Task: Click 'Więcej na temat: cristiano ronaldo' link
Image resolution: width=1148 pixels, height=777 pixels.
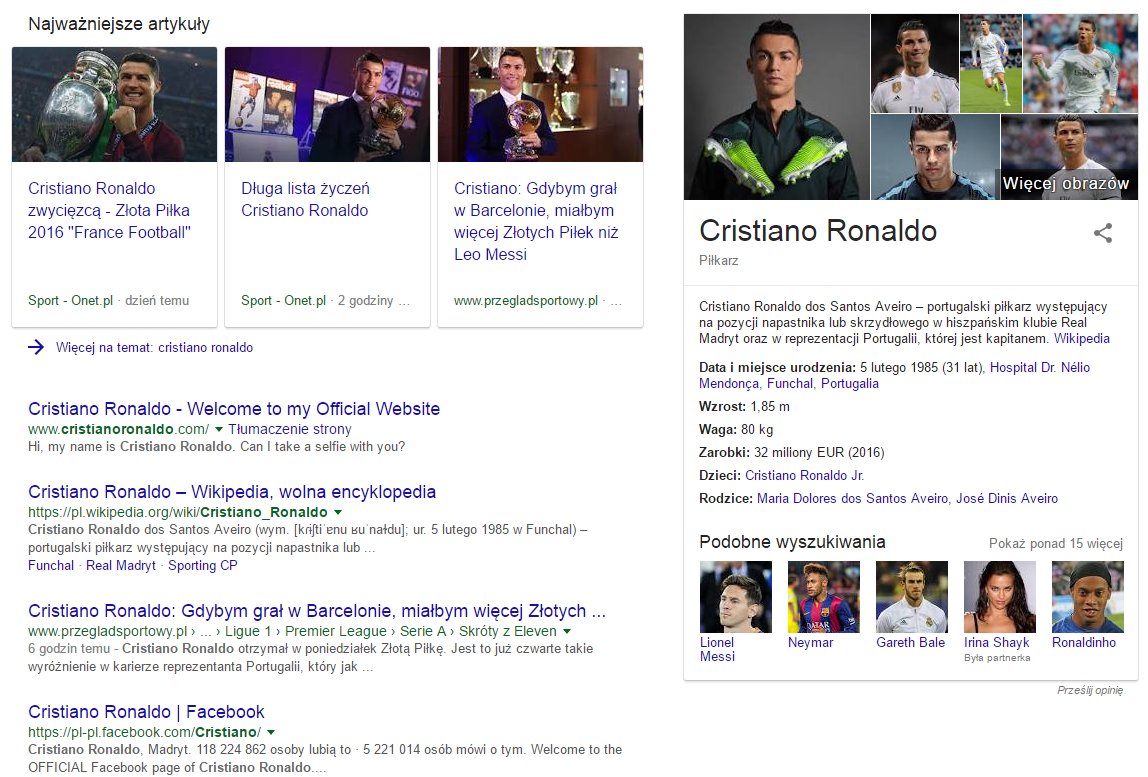Action: tap(154, 347)
